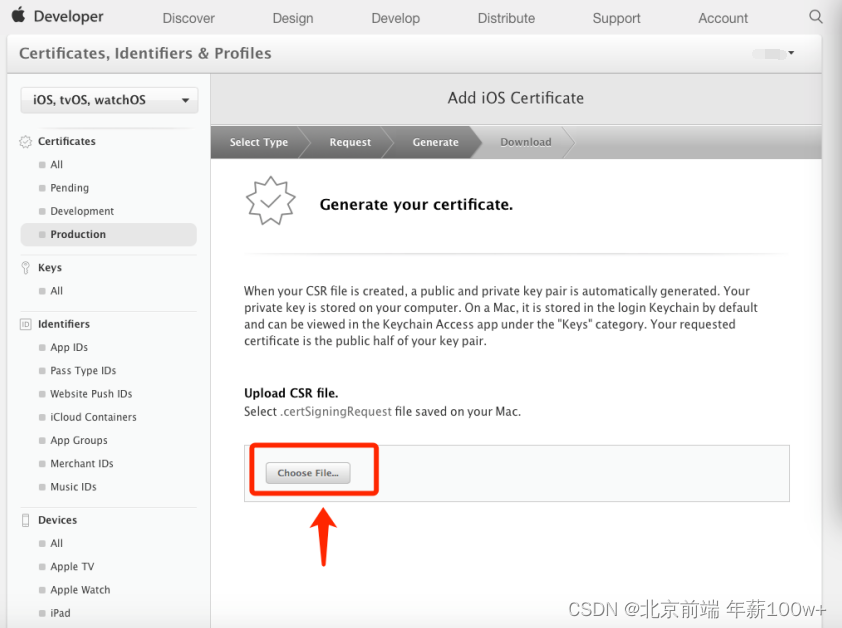Open the Support menu
Image resolution: width=842 pixels, height=628 pixels.
click(x=616, y=18)
